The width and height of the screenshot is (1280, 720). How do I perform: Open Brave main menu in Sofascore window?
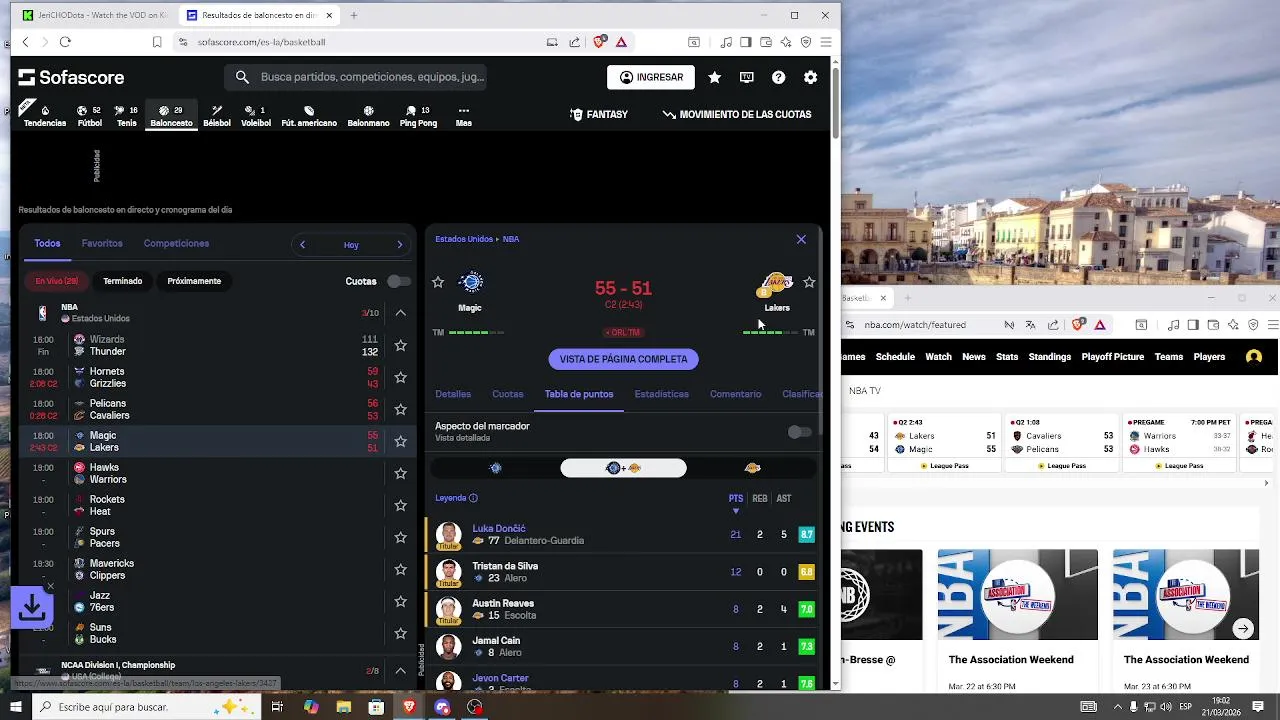coord(825,42)
